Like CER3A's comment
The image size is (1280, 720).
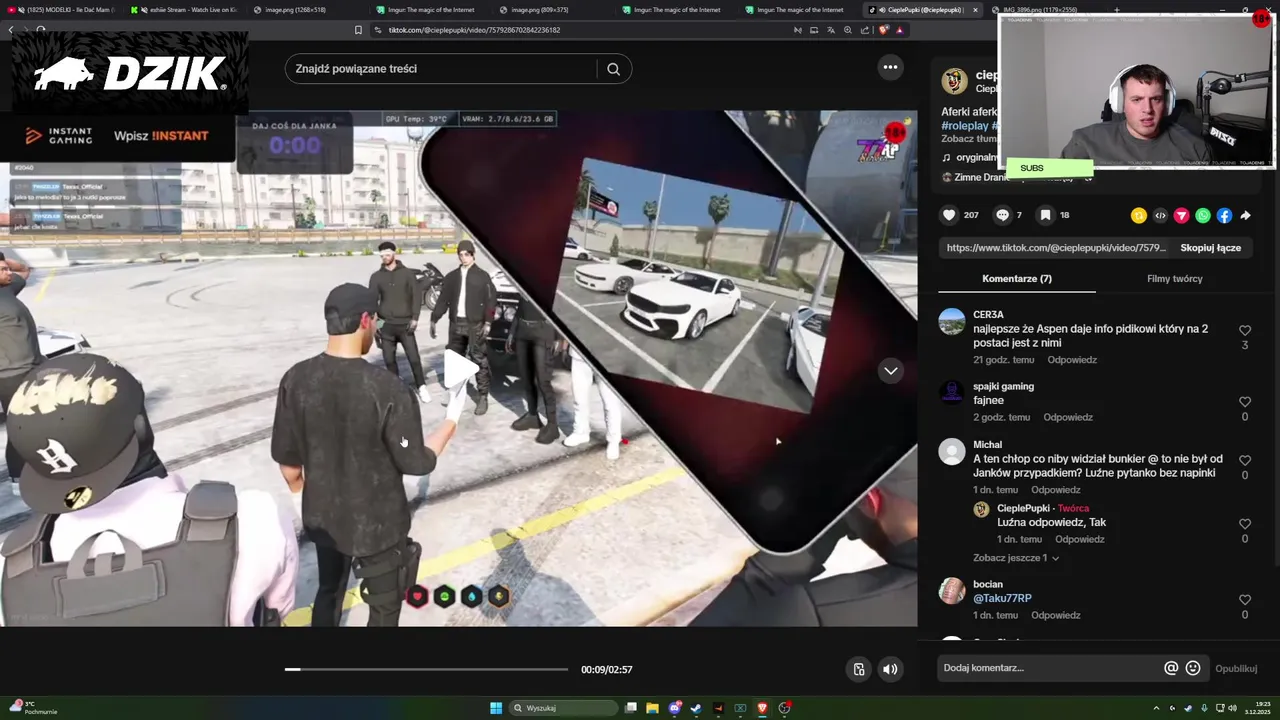tap(1245, 330)
